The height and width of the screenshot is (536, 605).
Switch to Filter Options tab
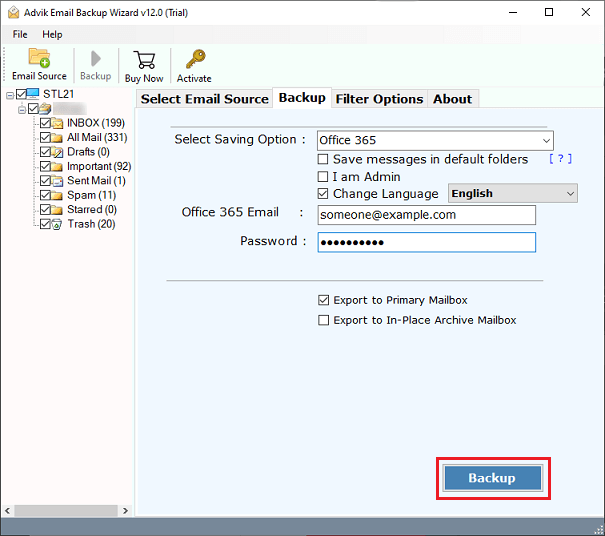(x=379, y=99)
